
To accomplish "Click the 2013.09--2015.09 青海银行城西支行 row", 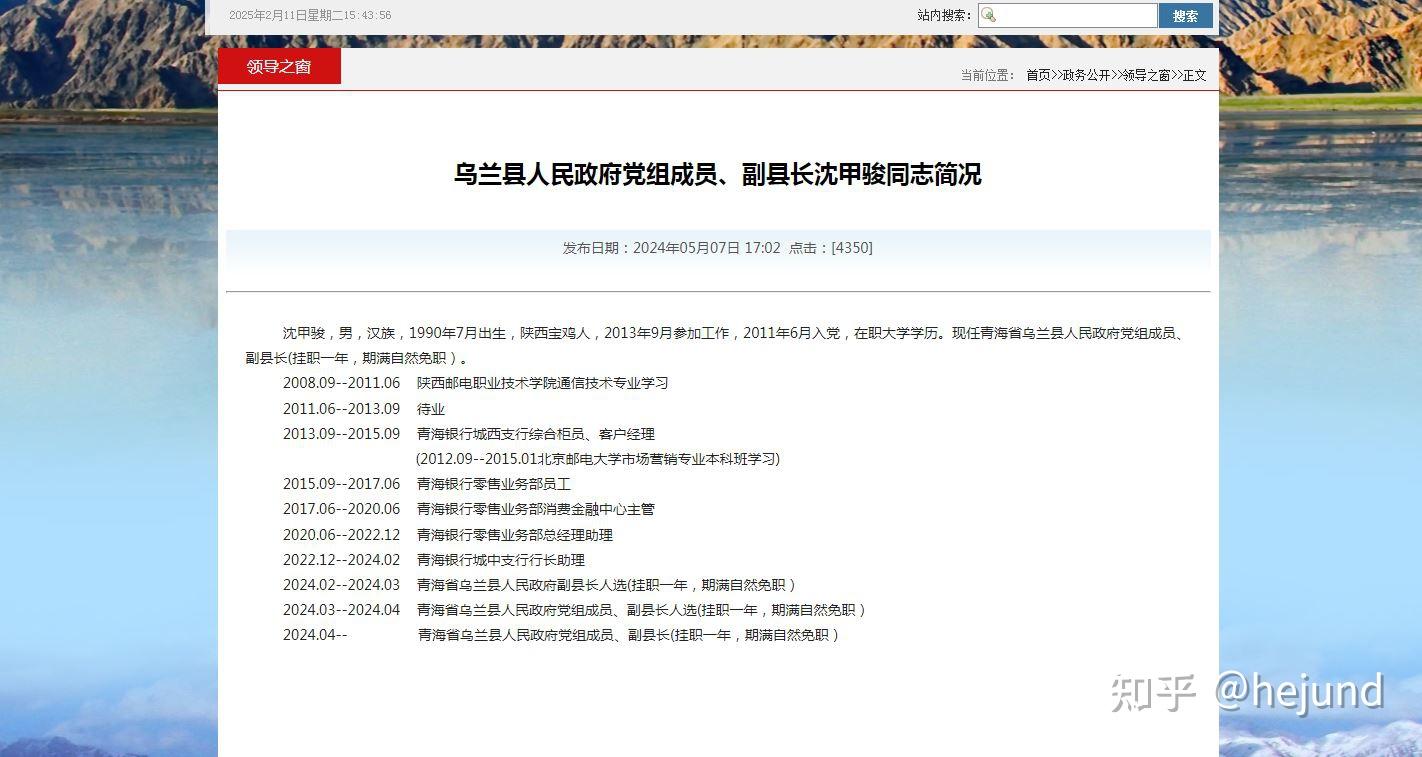I will point(469,434).
